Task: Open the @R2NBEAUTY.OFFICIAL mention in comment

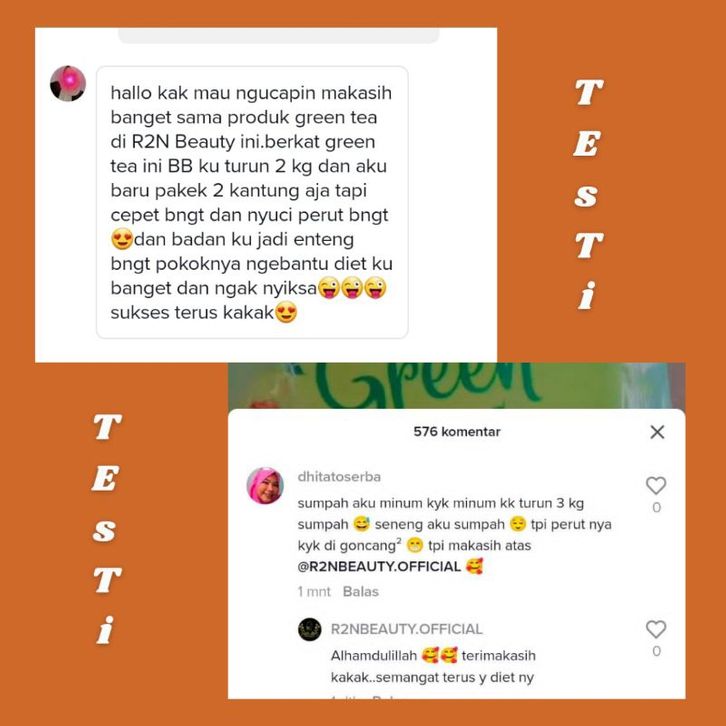Action: [379, 566]
